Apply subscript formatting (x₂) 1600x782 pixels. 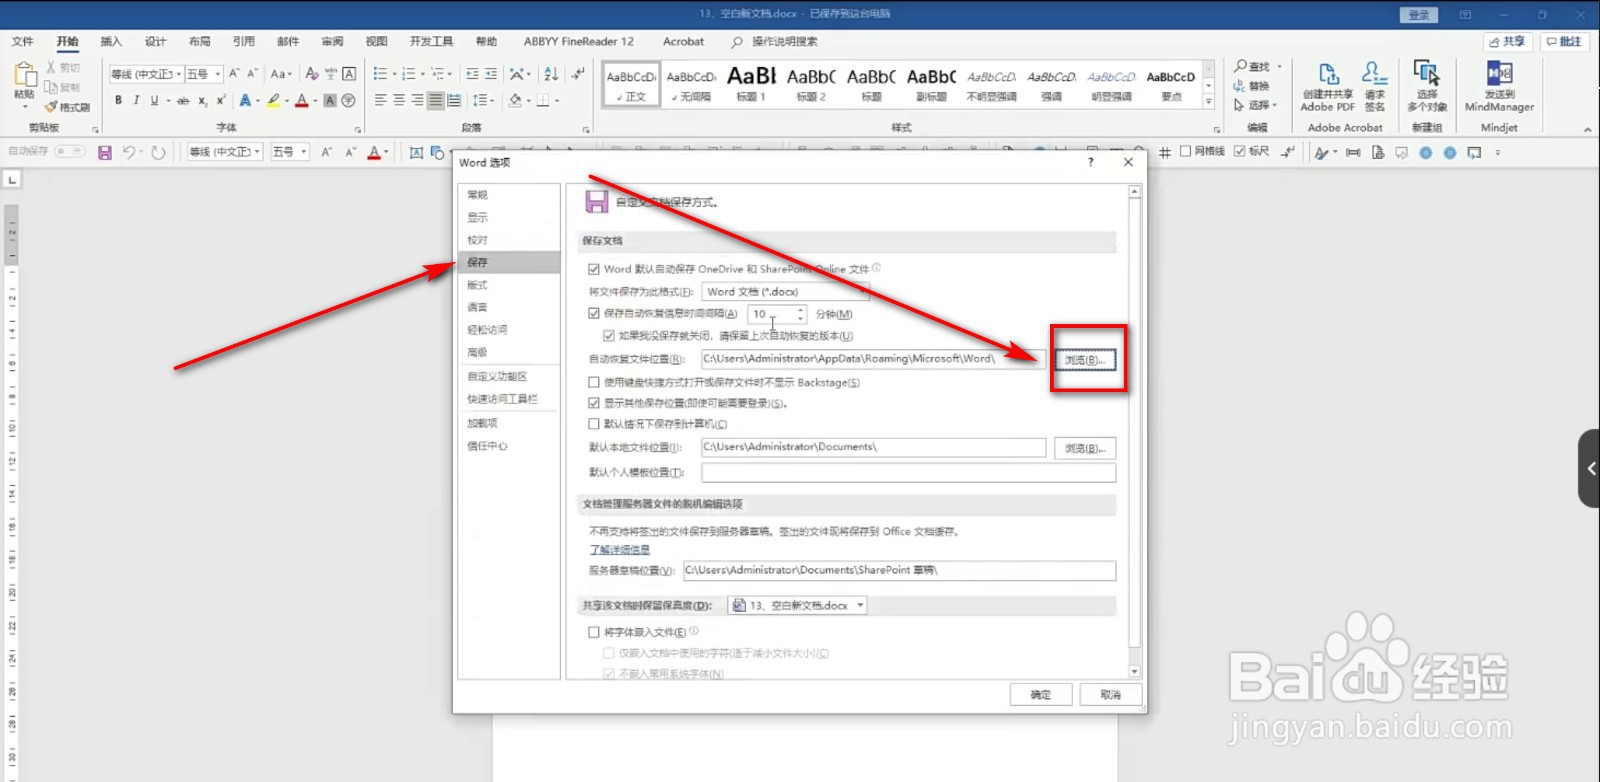point(202,100)
